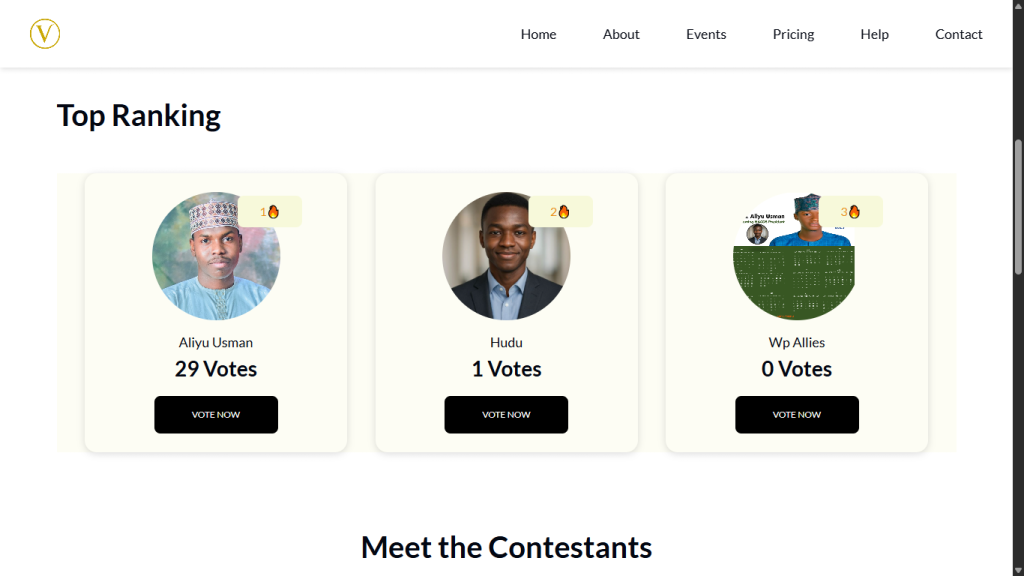Click the page vertical scrollbar

point(1018,205)
